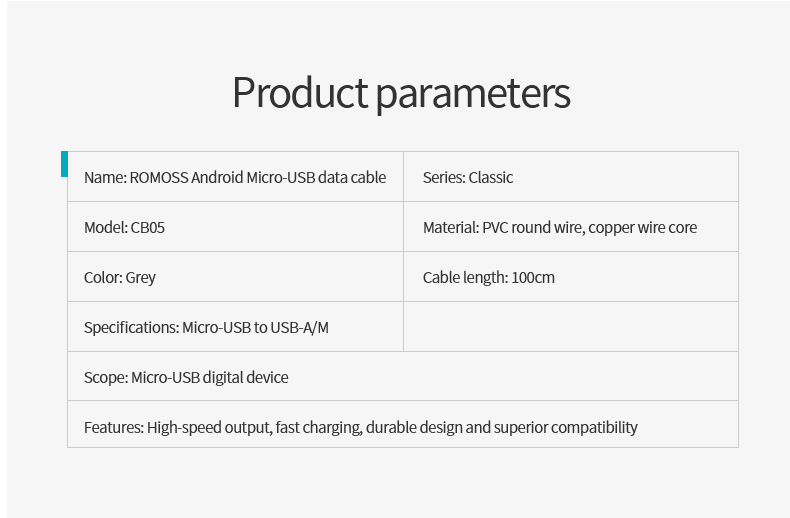
Task: Click the CB05 model number text
Action: click(x=148, y=228)
